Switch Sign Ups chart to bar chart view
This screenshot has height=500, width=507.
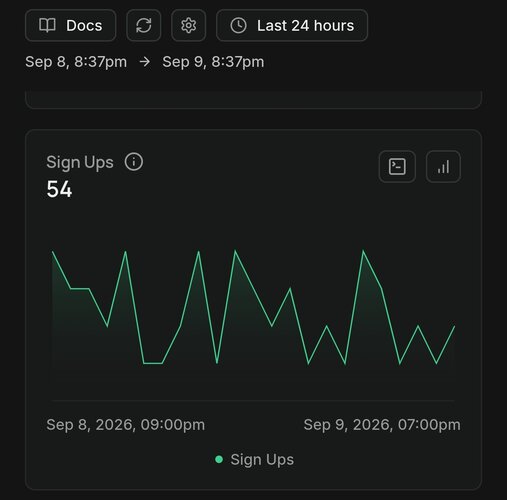[x=443, y=166]
